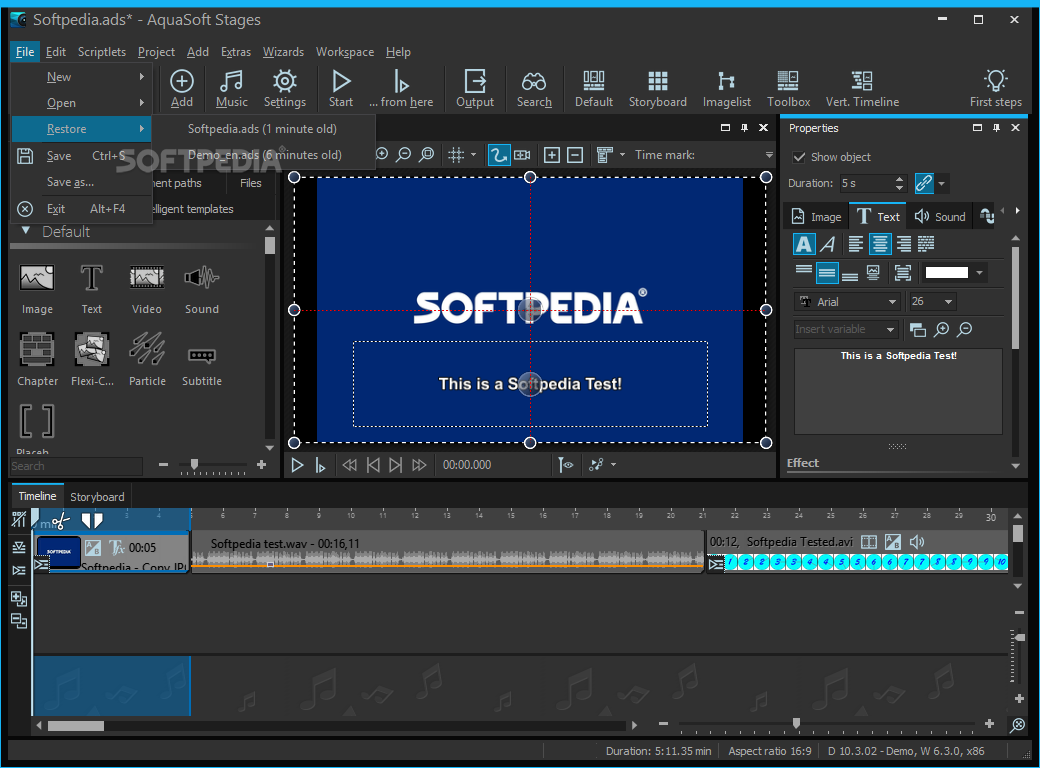Collapse the Default toolbox group
This screenshot has height=768, width=1040.
coord(26,231)
